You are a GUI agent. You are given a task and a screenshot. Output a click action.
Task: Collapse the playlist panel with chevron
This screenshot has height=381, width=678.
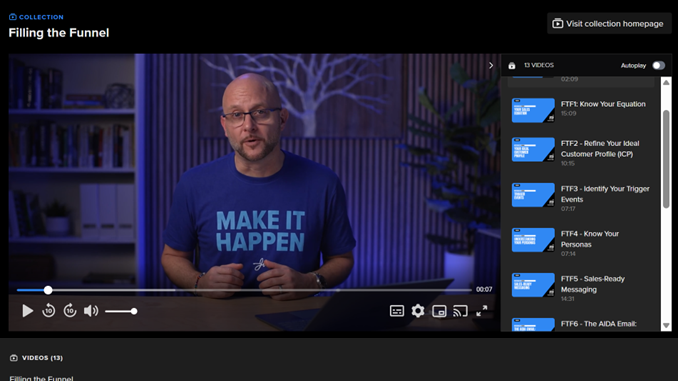coord(491,65)
